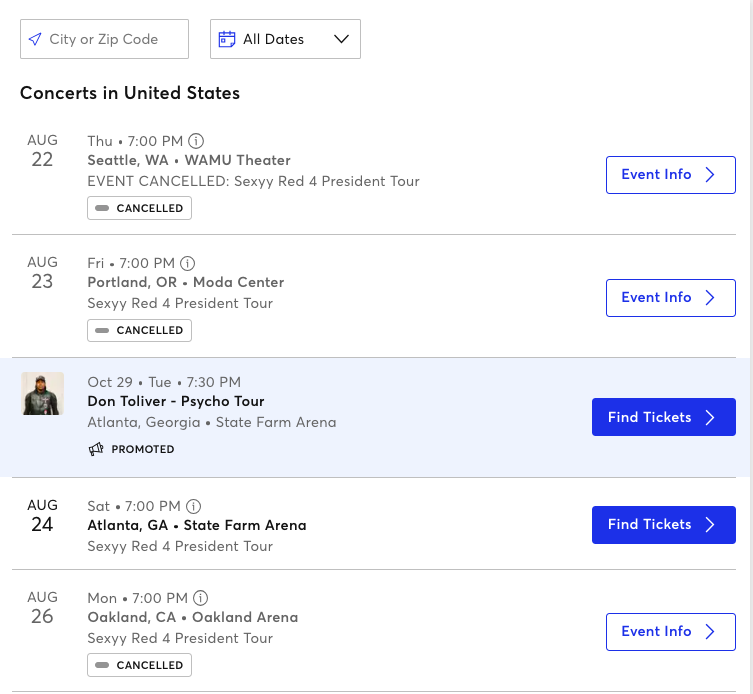
Task: Click chevron arrow on Seattle Event Info button
Action: tap(710, 174)
